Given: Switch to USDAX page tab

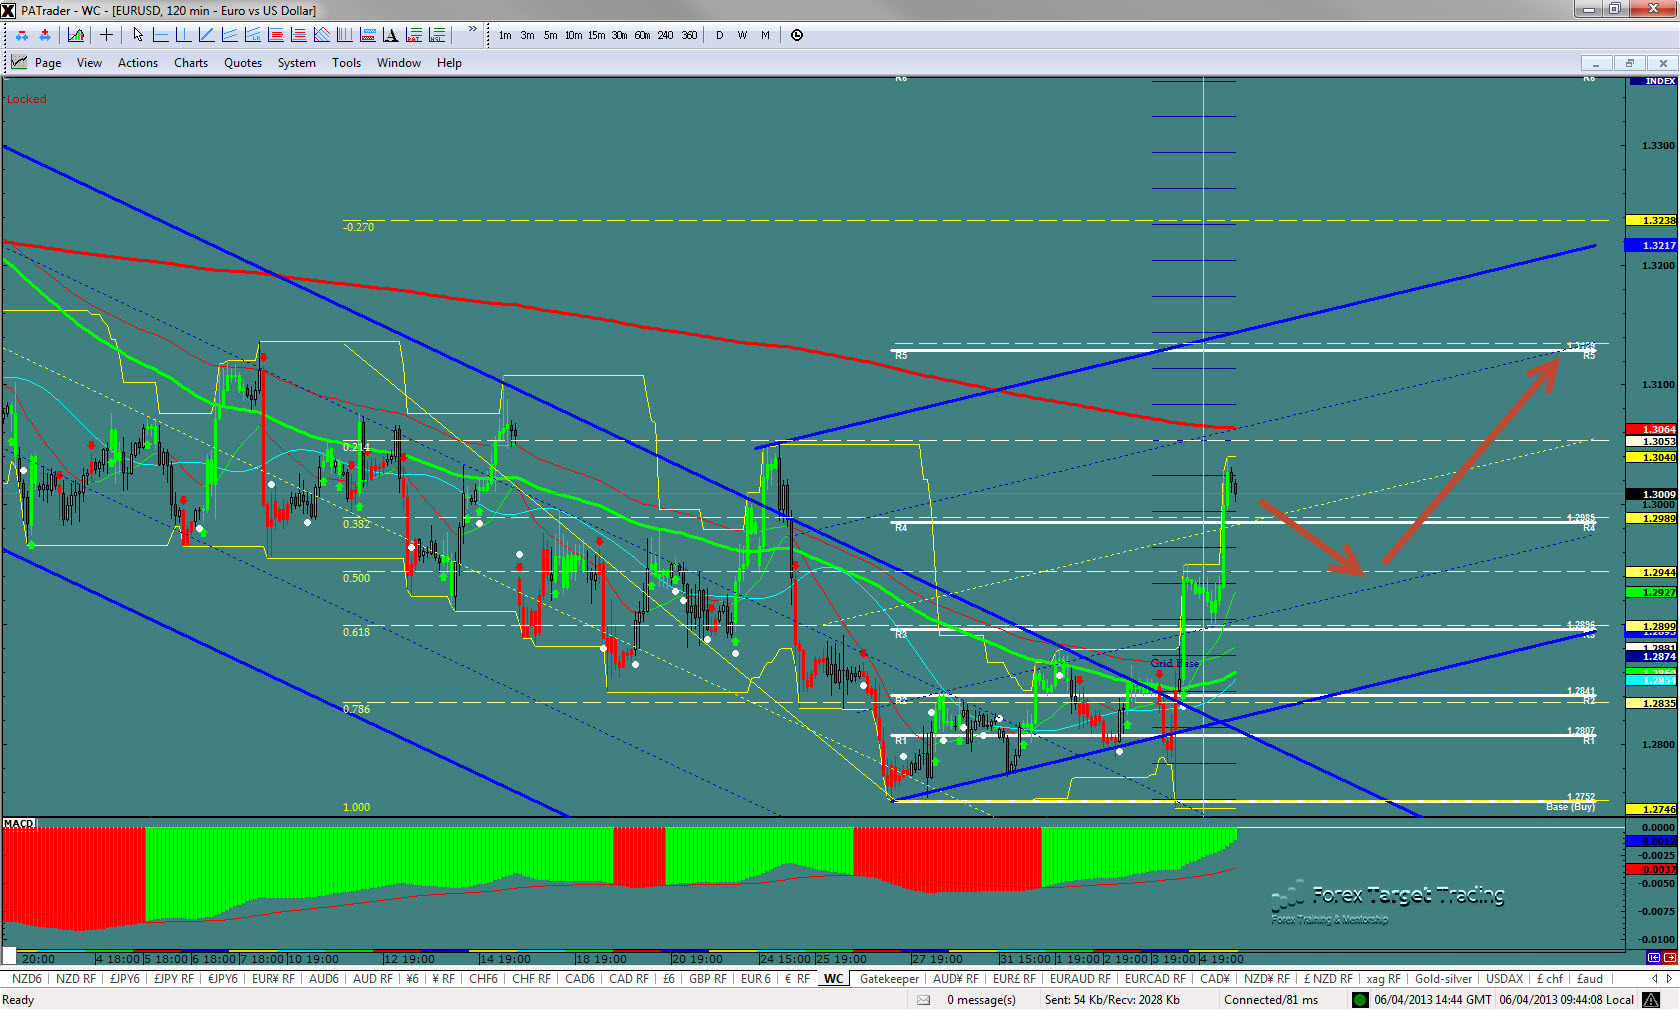Looking at the screenshot, I should click(1505, 979).
